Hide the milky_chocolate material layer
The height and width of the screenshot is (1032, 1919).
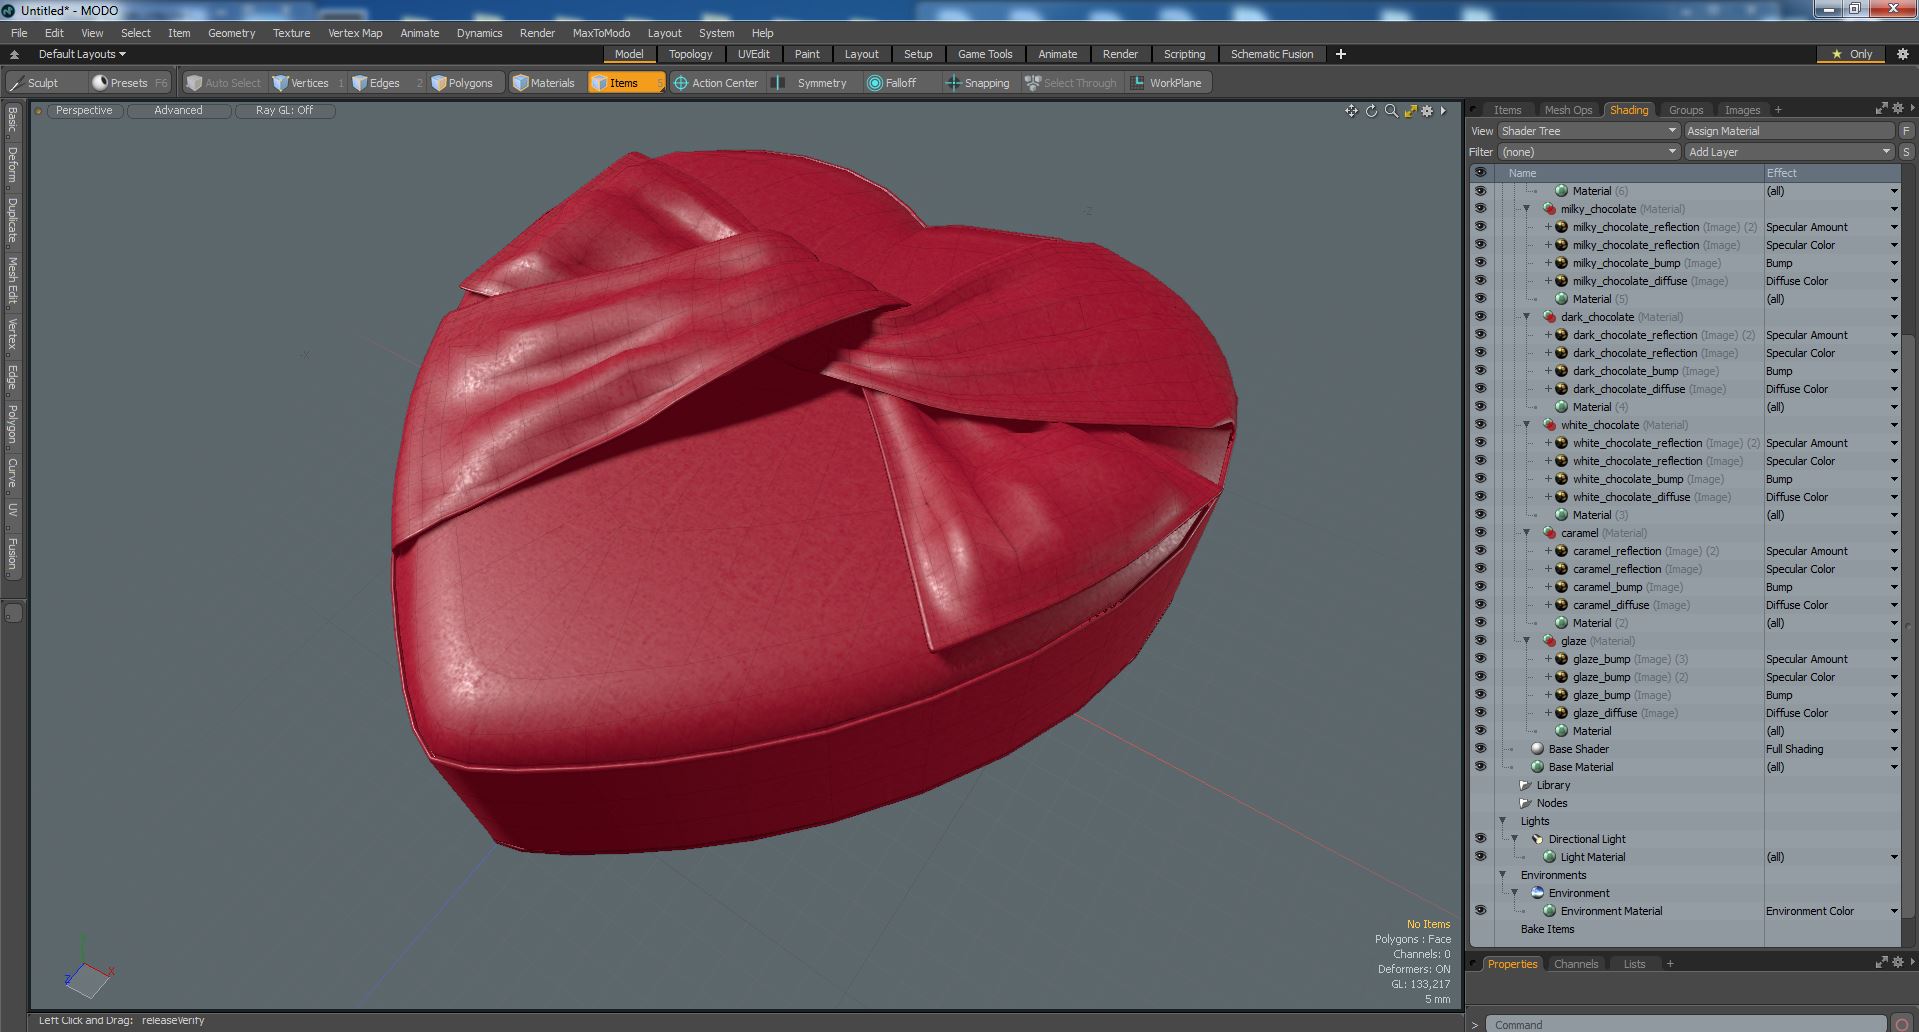tap(1480, 209)
